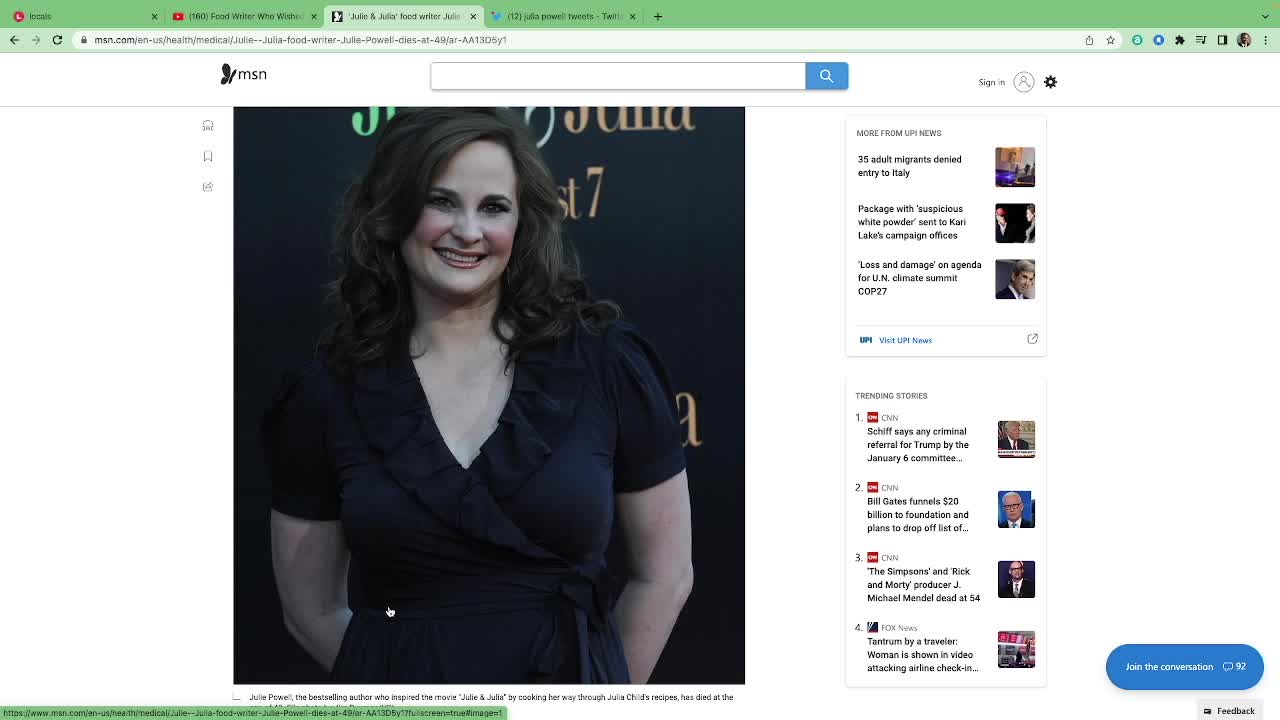This screenshot has height=720, width=1280.
Task: Open thumbnail for Kari Lake package story
Action: (1015, 223)
